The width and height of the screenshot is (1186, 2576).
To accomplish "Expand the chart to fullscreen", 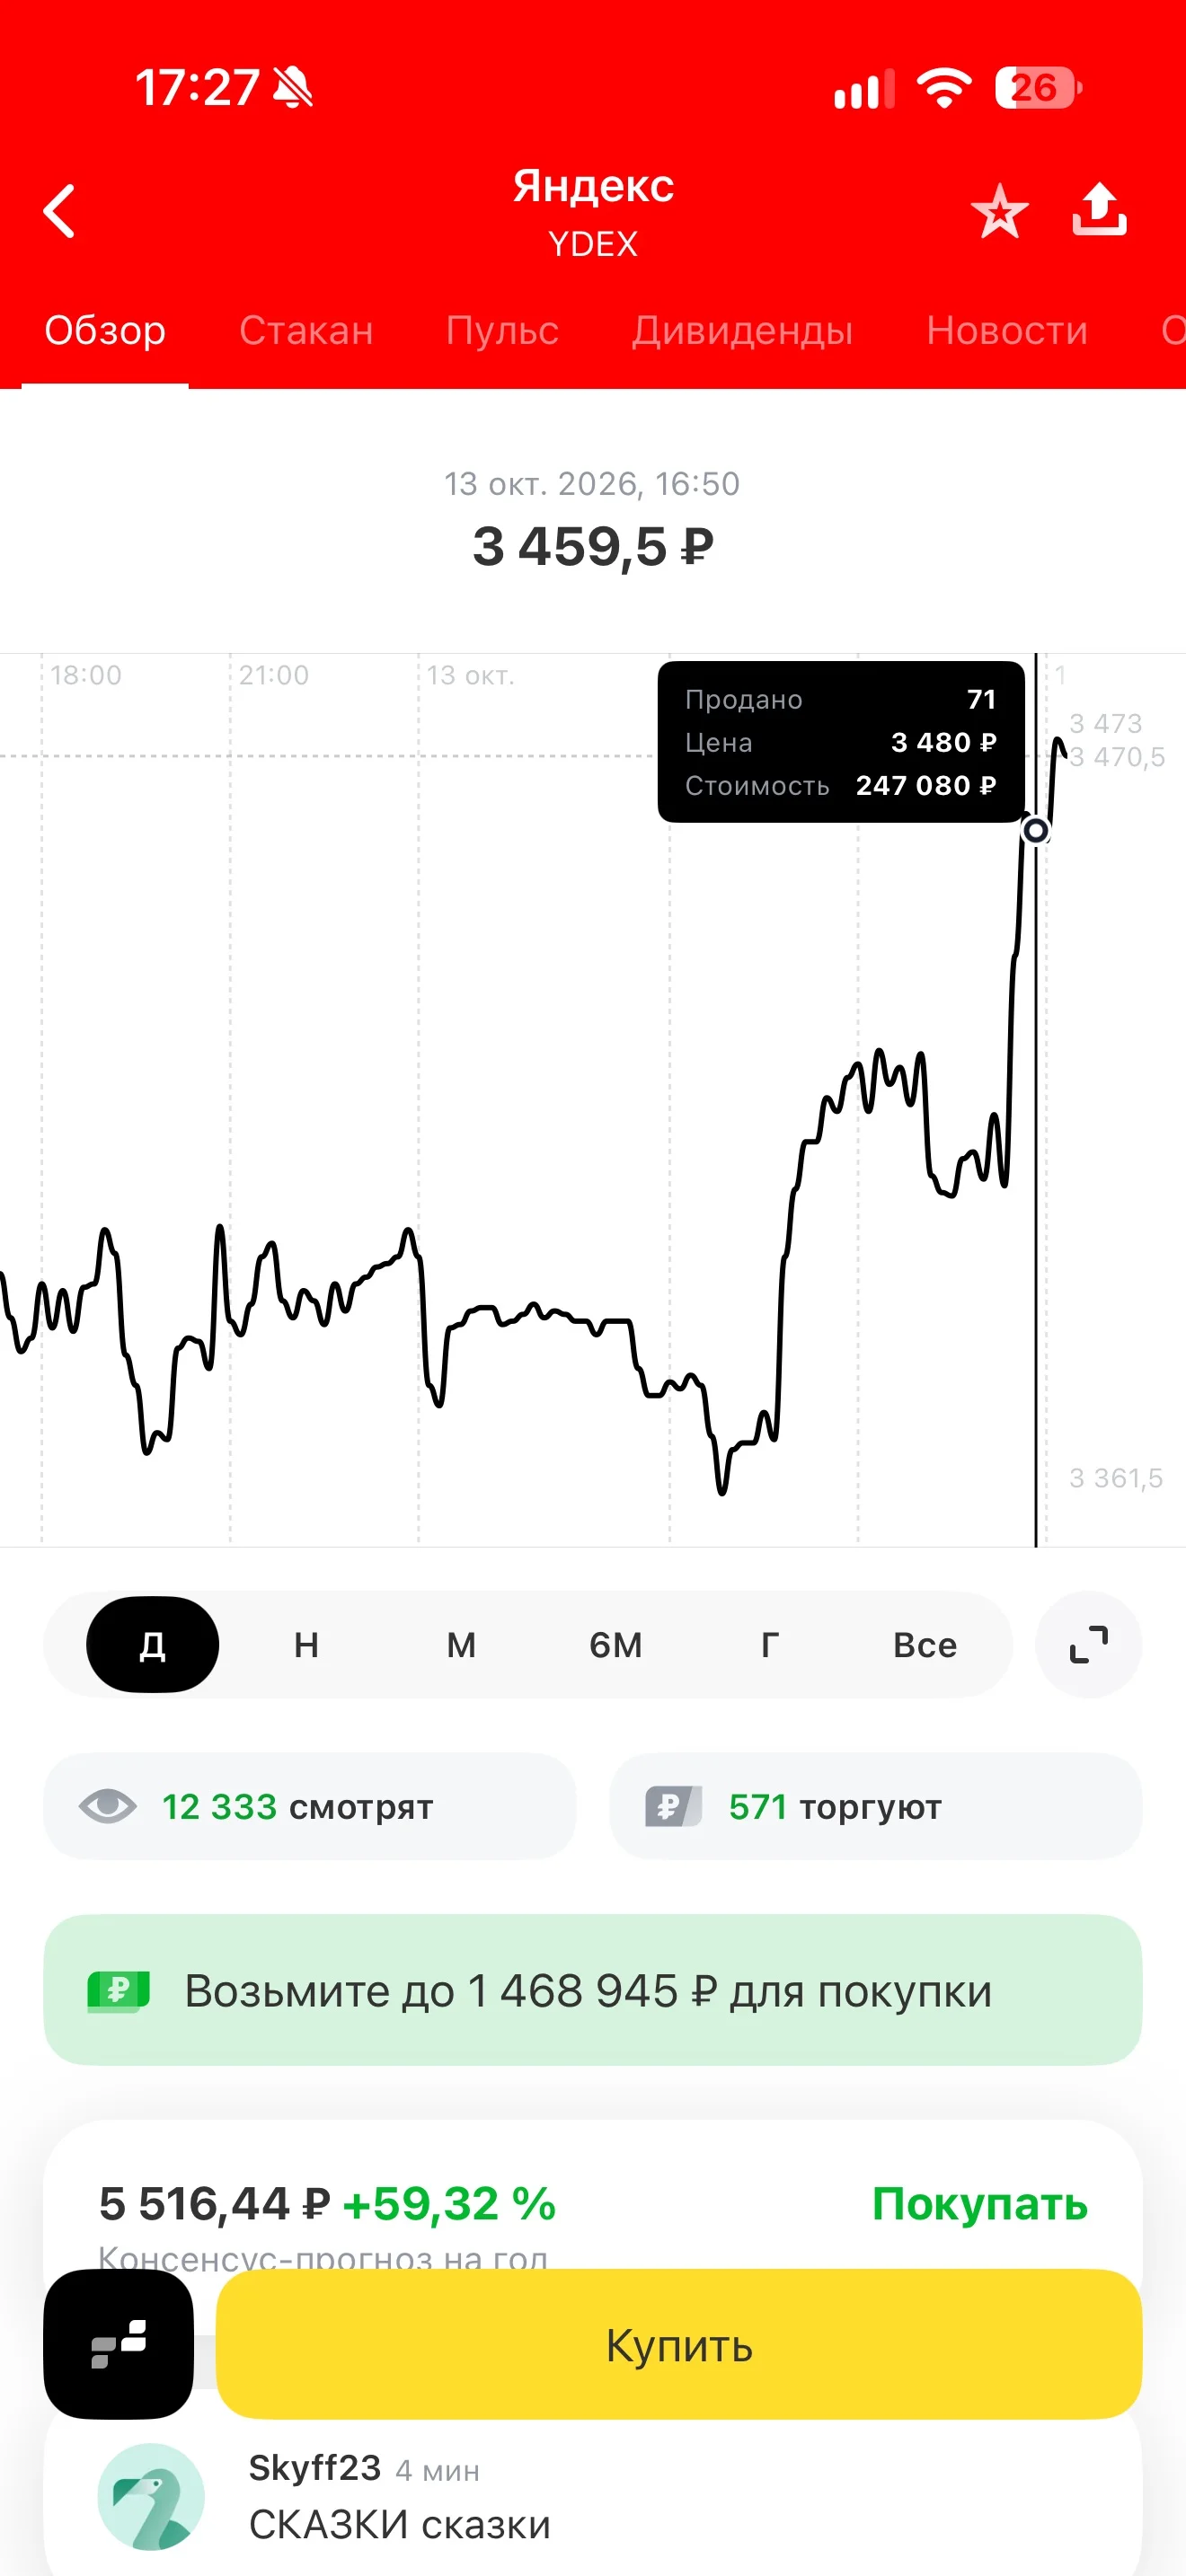I will coord(1088,1644).
